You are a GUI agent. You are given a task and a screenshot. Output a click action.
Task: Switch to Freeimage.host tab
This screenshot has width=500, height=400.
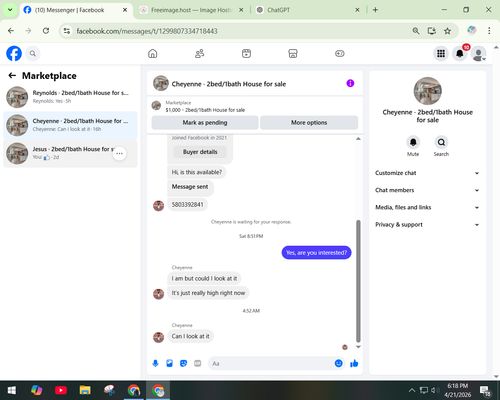[191, 10]
